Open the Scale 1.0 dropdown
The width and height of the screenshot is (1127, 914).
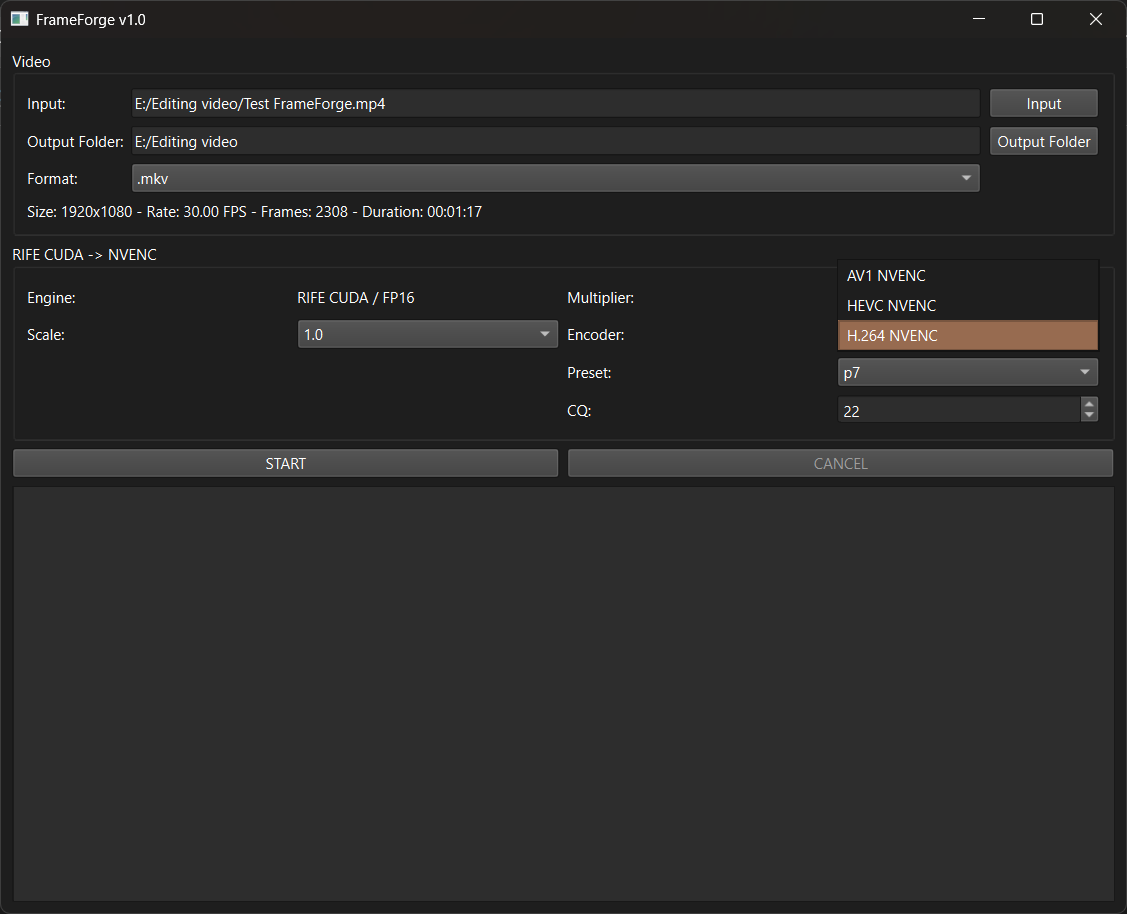(x=428, y=335)
